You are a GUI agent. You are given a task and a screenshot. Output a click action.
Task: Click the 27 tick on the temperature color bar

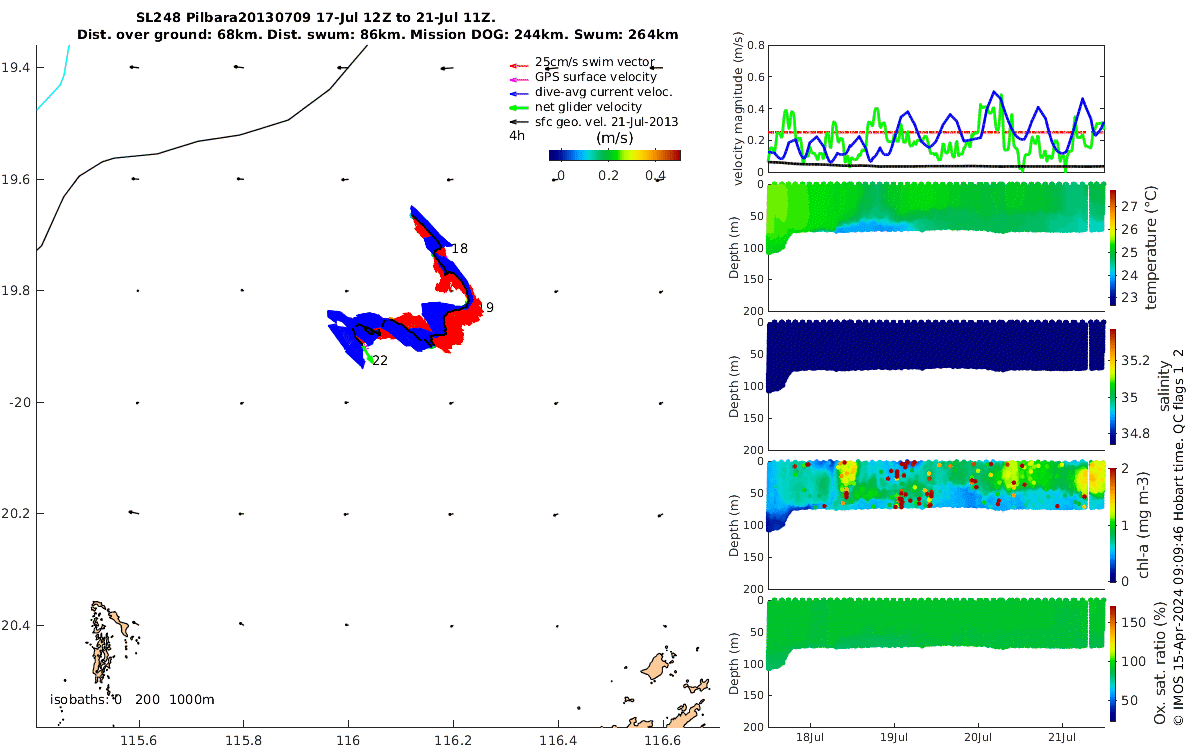tap(1130, 206)
